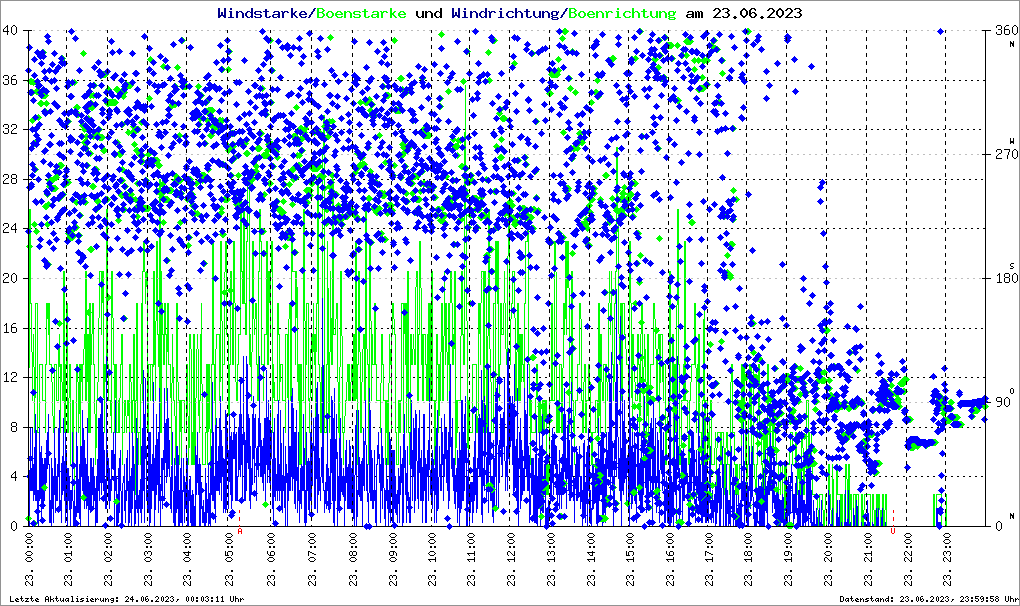Click wind speed axis label 40

(10, 31)
